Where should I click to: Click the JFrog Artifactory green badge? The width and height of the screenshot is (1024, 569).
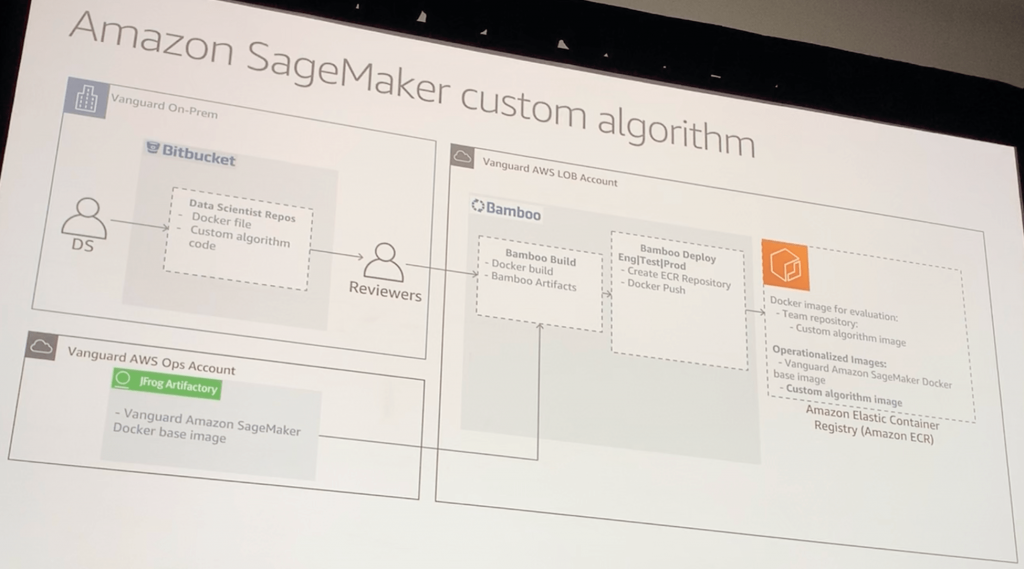pyautogui.click(x=167, y=383)
